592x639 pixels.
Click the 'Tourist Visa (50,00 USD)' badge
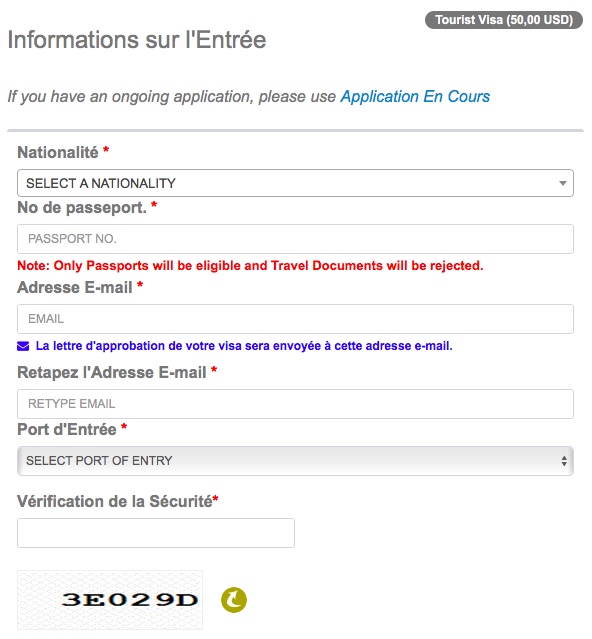pos(504,20)
